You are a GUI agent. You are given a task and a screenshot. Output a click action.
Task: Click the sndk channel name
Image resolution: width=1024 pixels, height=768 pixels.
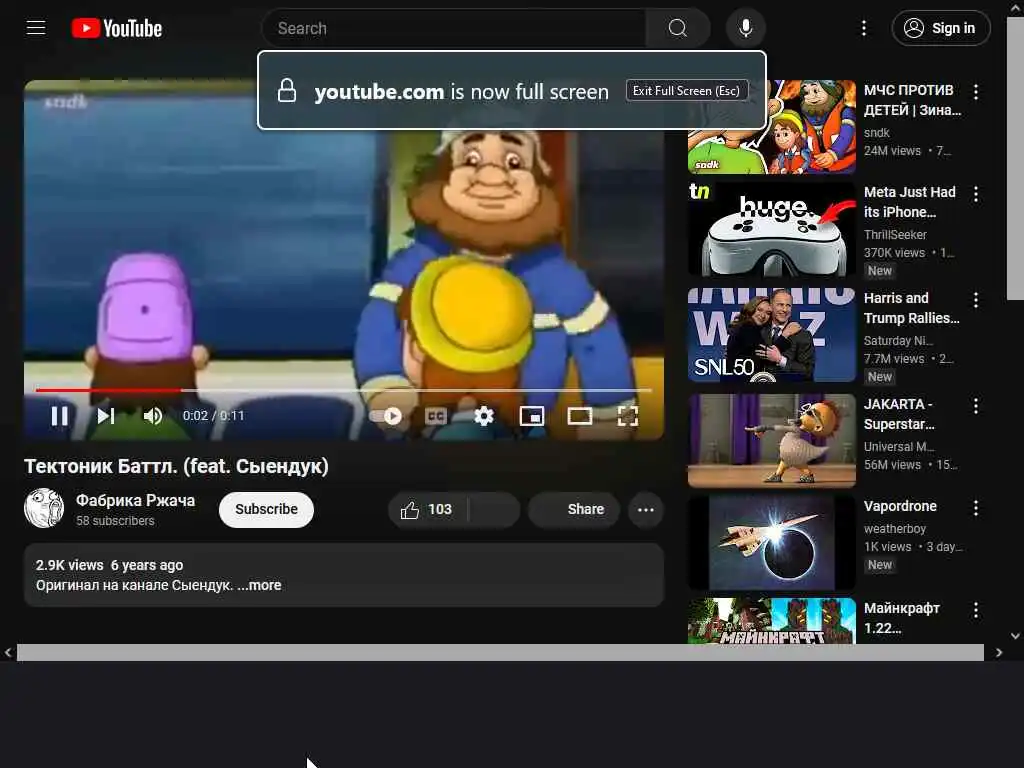pos(876,133)
